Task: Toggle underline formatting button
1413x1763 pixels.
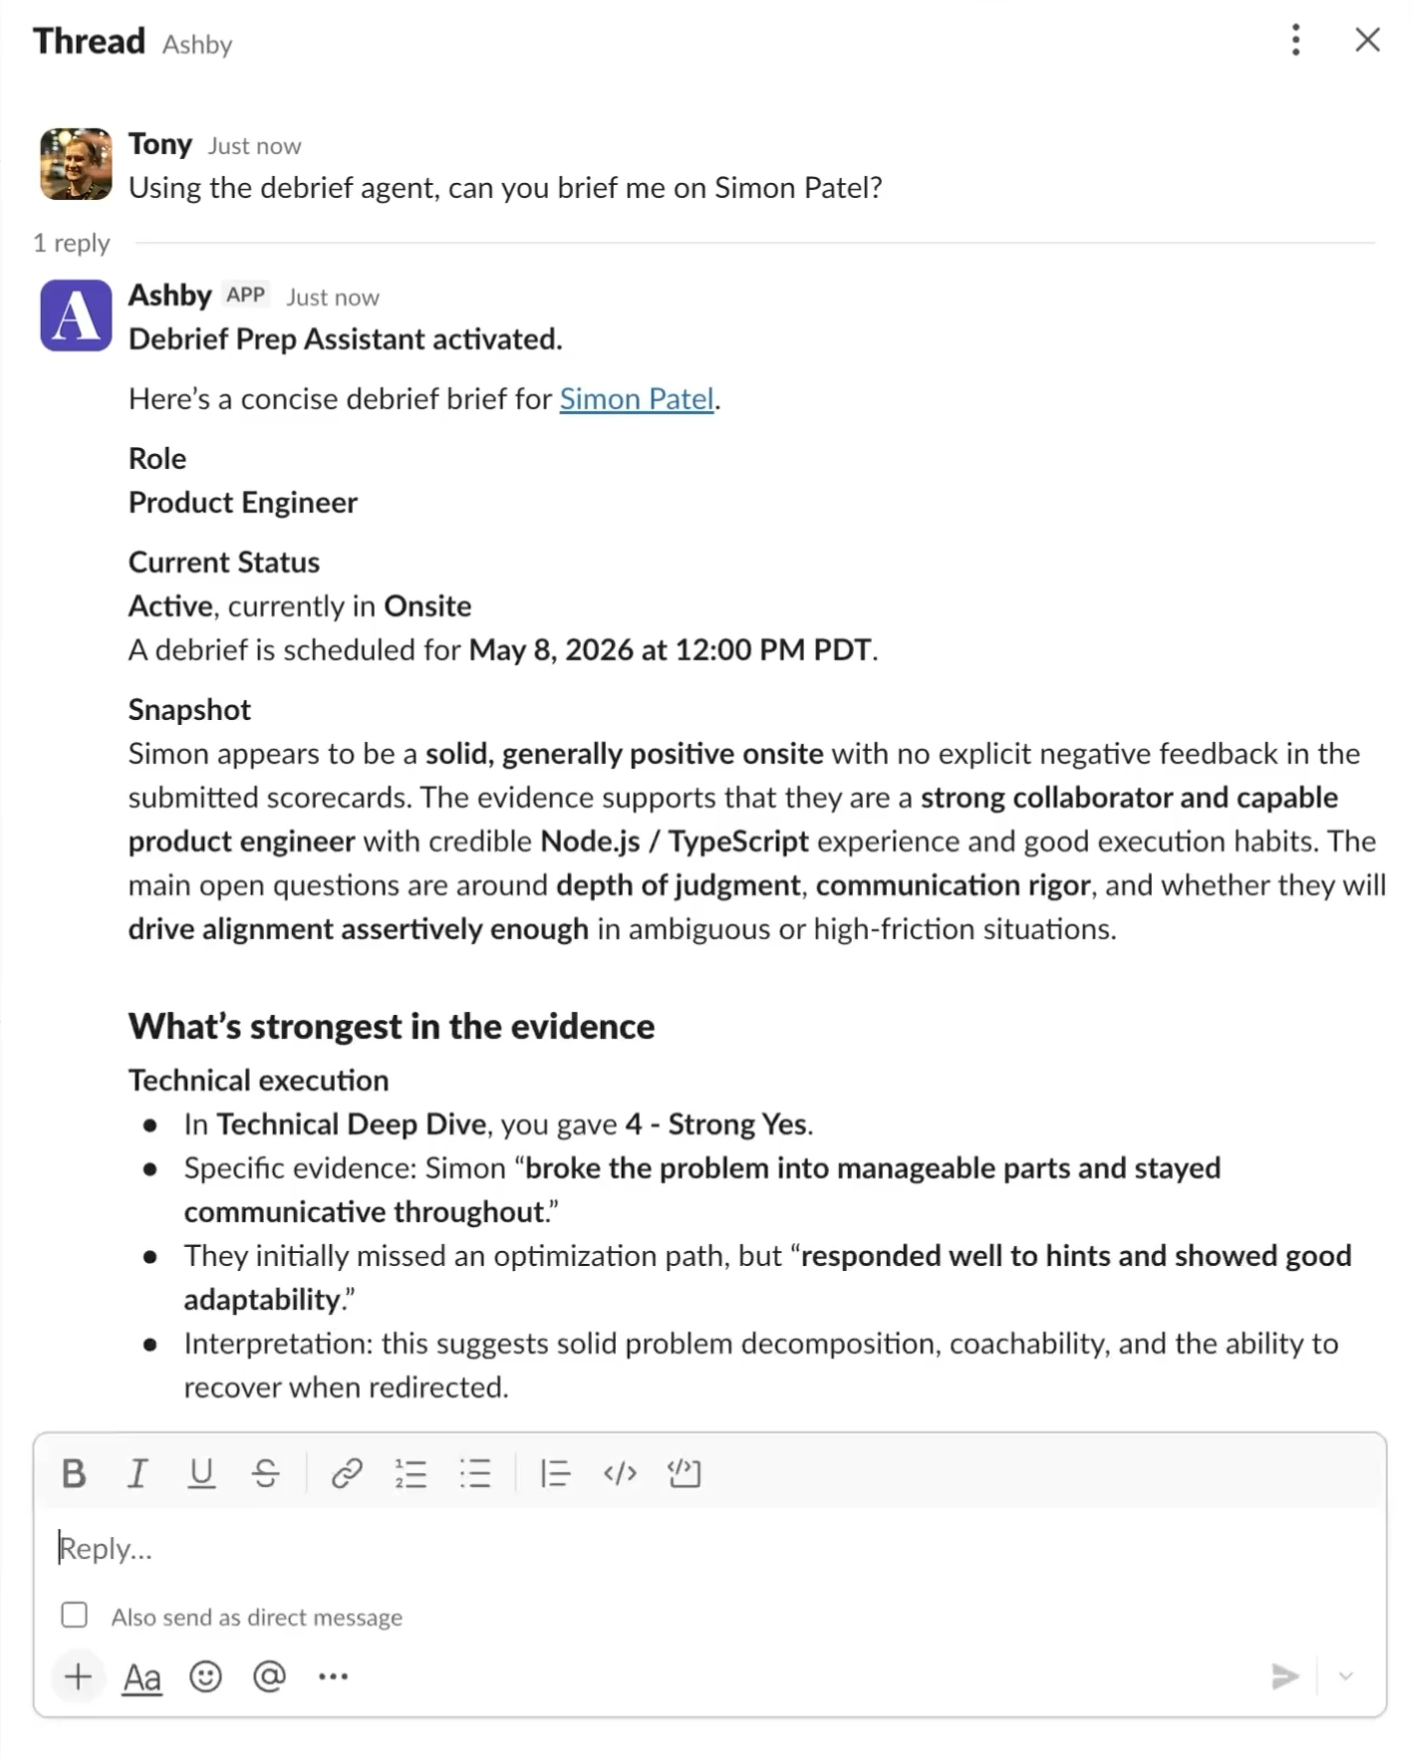Action: (201, 1473)
